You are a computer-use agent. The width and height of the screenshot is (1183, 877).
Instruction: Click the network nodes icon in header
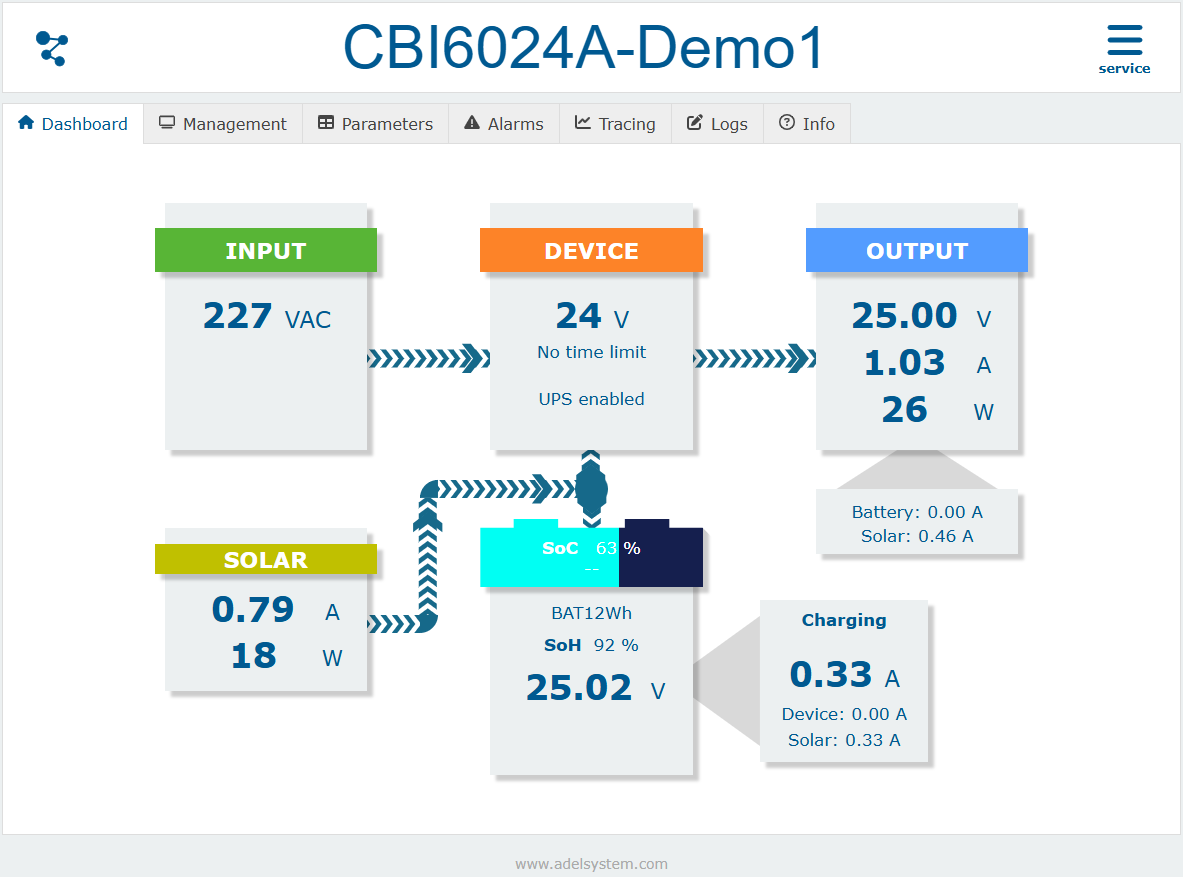[52, 48]
